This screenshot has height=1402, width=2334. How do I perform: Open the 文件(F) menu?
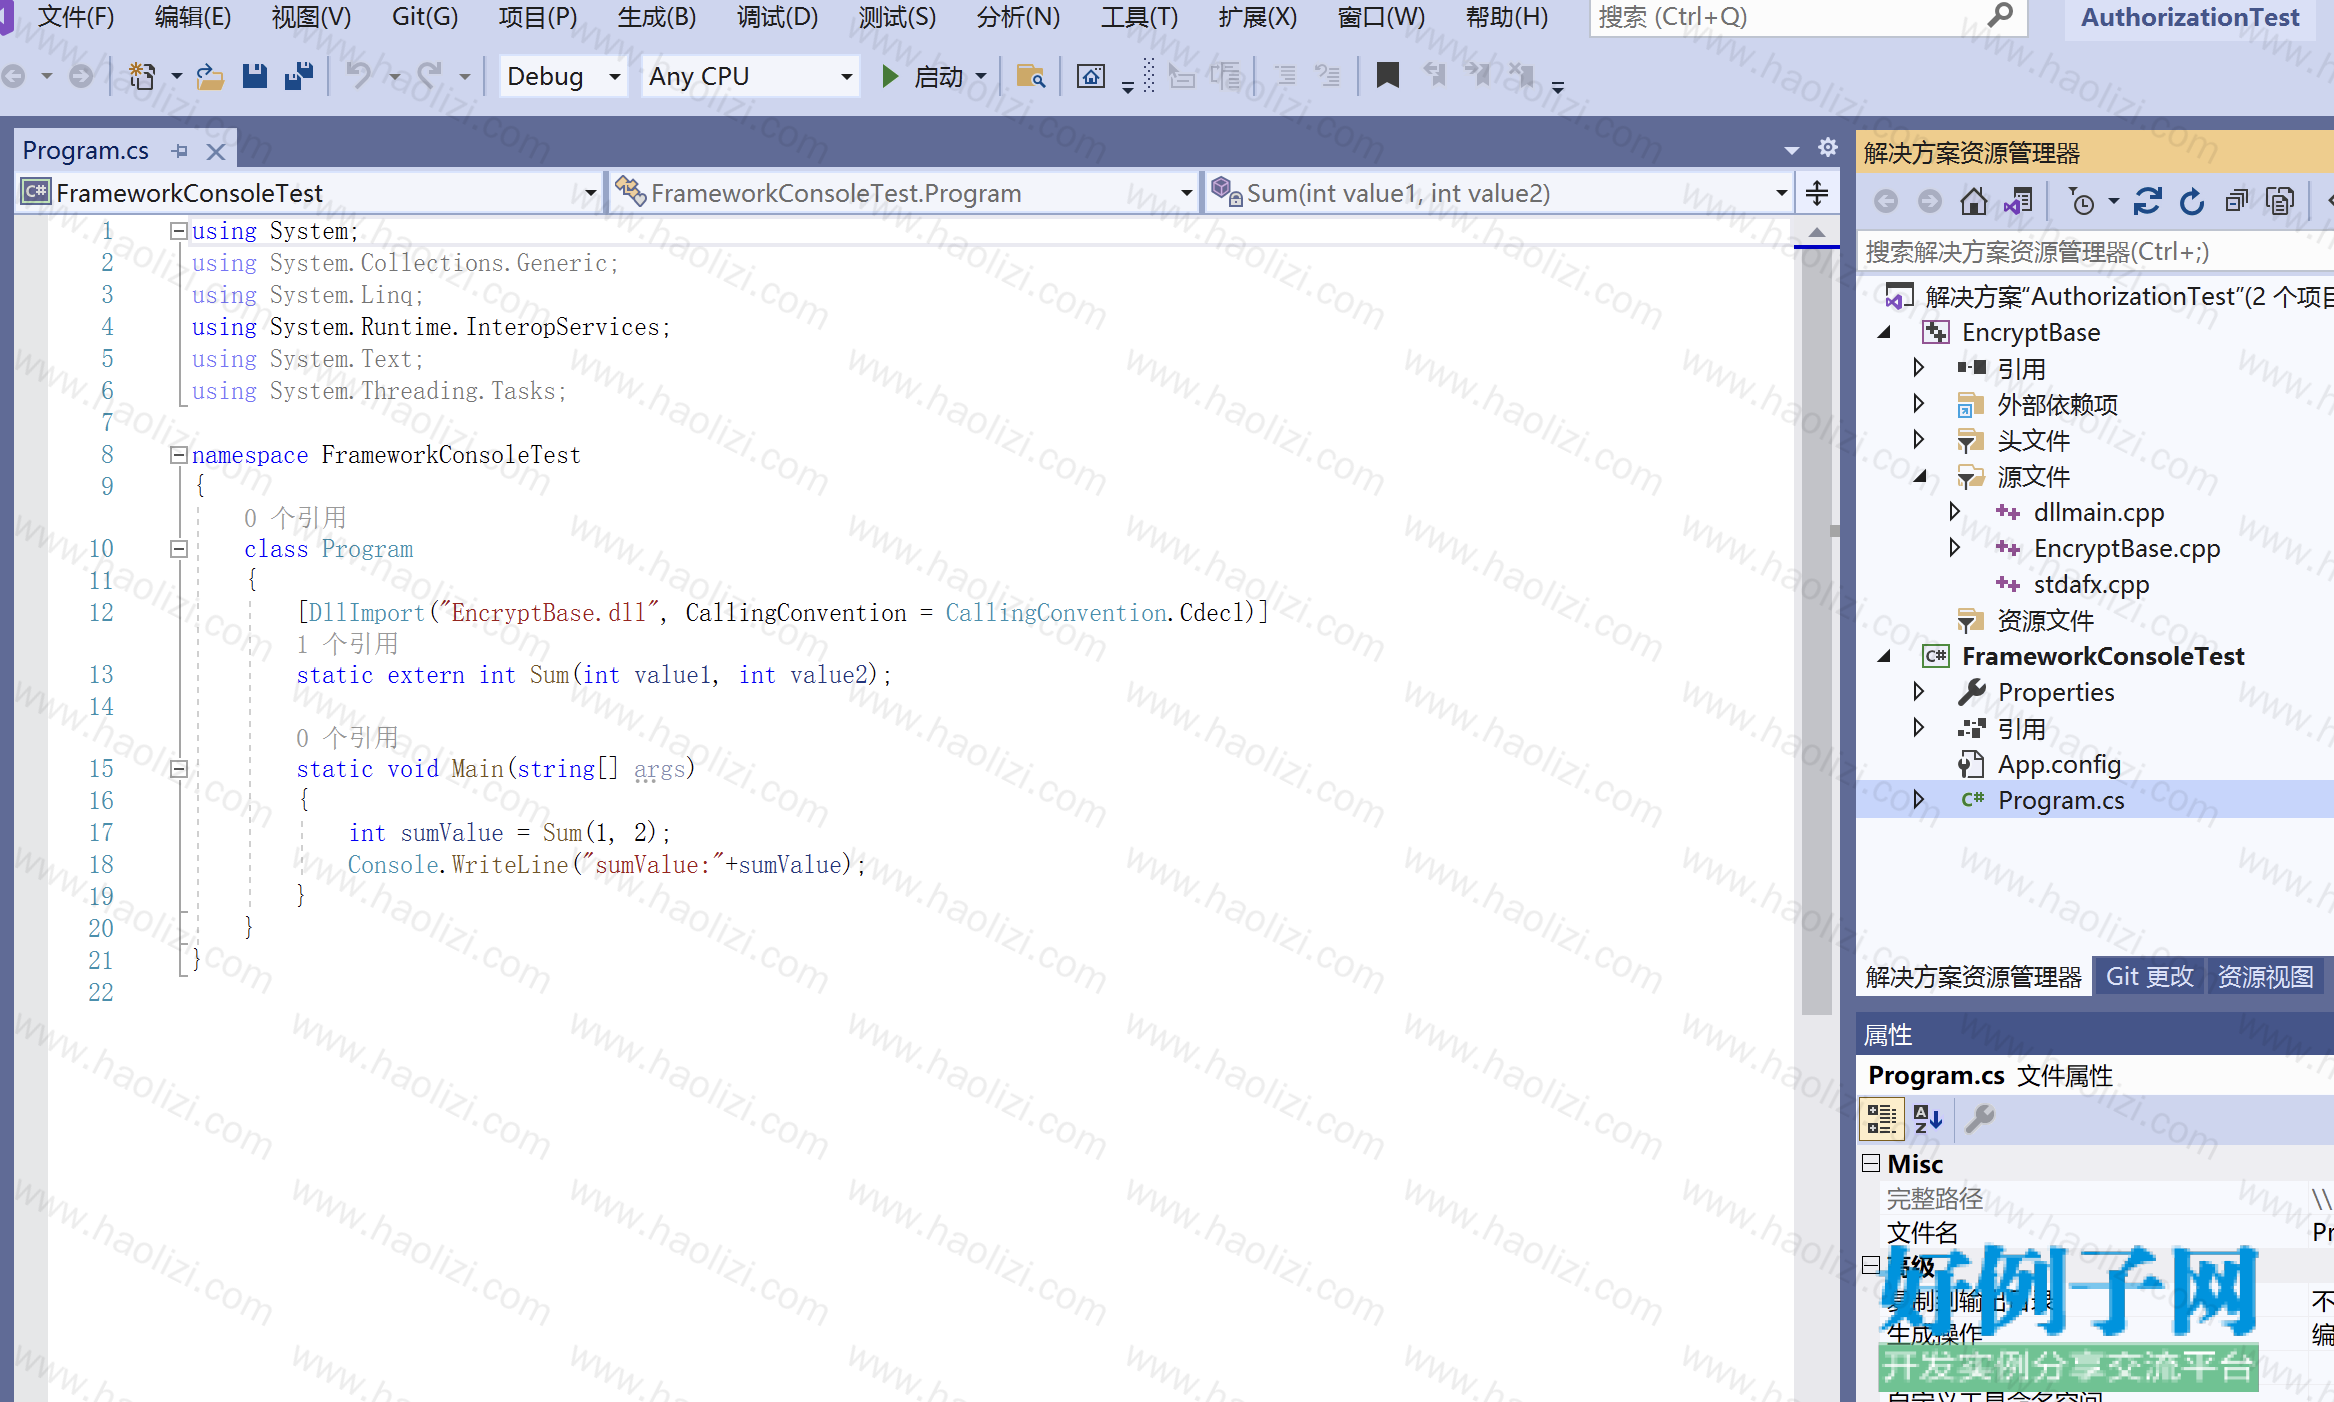click(75, 17)
